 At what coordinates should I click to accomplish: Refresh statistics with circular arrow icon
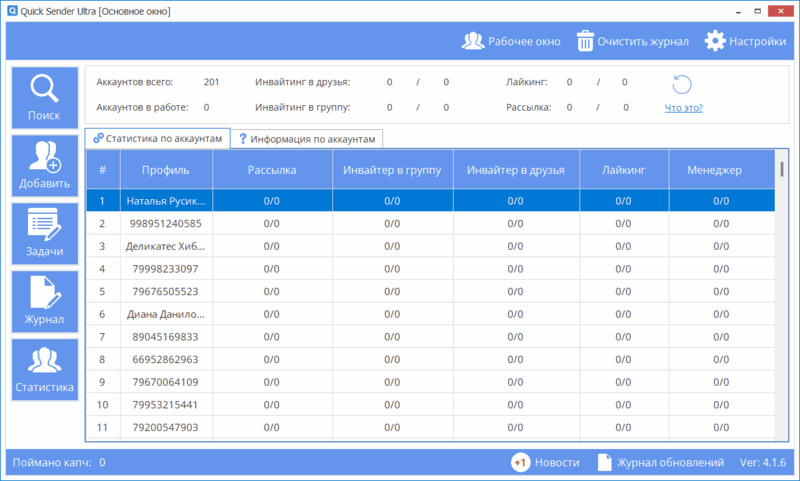682,85
